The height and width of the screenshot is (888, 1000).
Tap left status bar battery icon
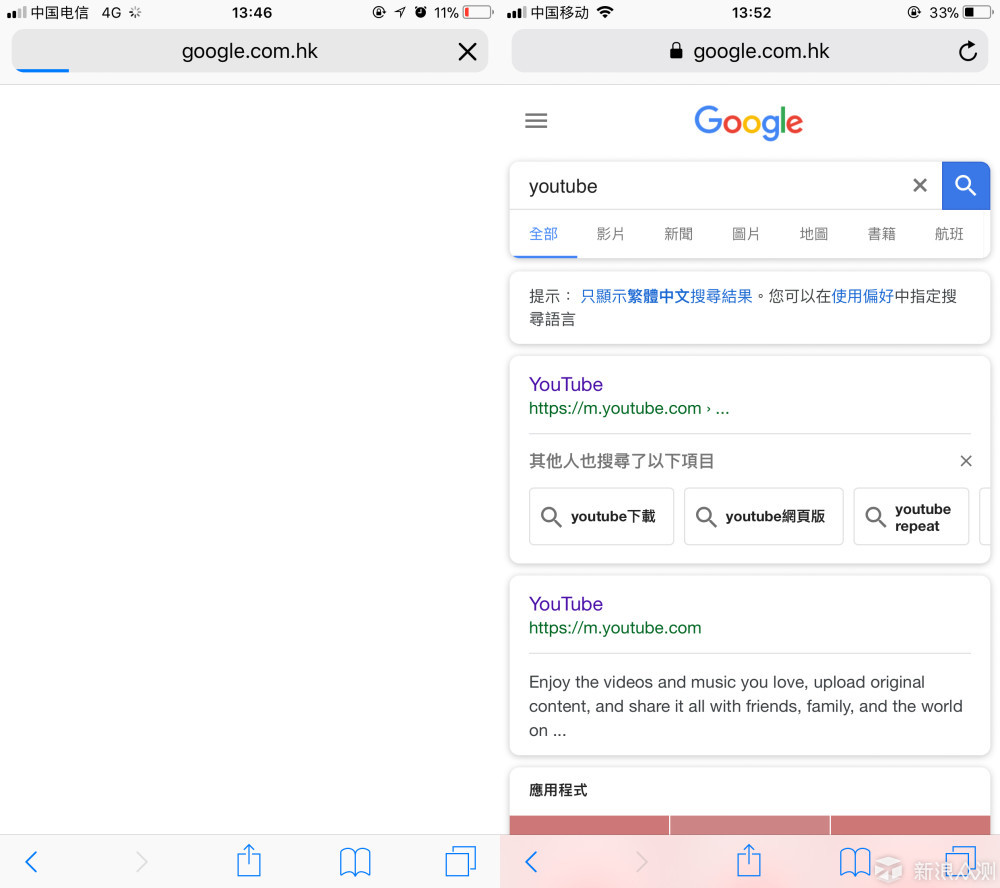[x=478, y=12]
